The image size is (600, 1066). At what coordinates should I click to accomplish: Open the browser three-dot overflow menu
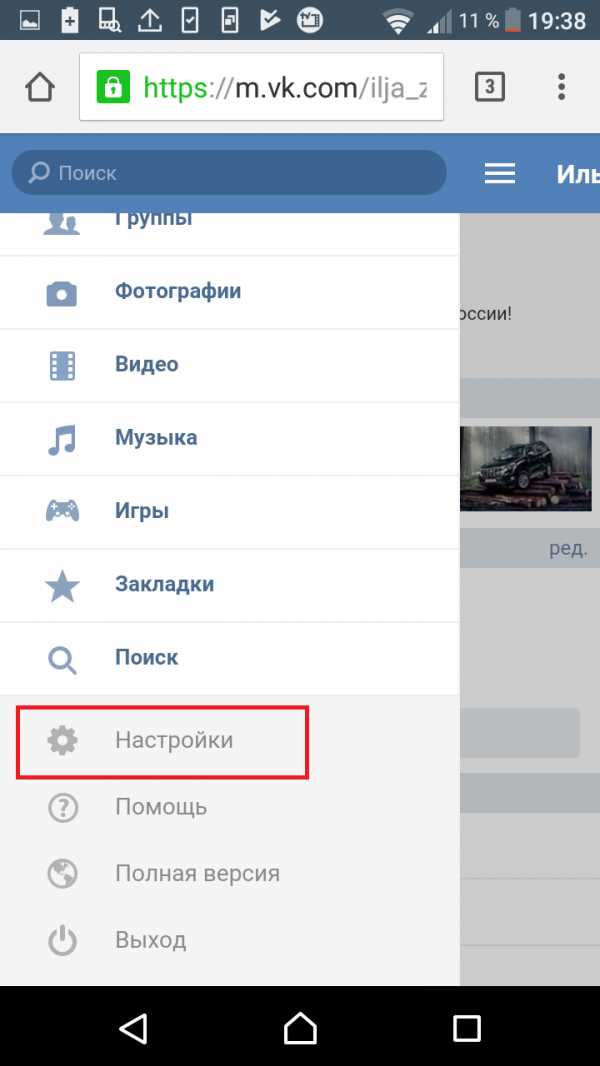pyautogui.click(x=561, y=87)
